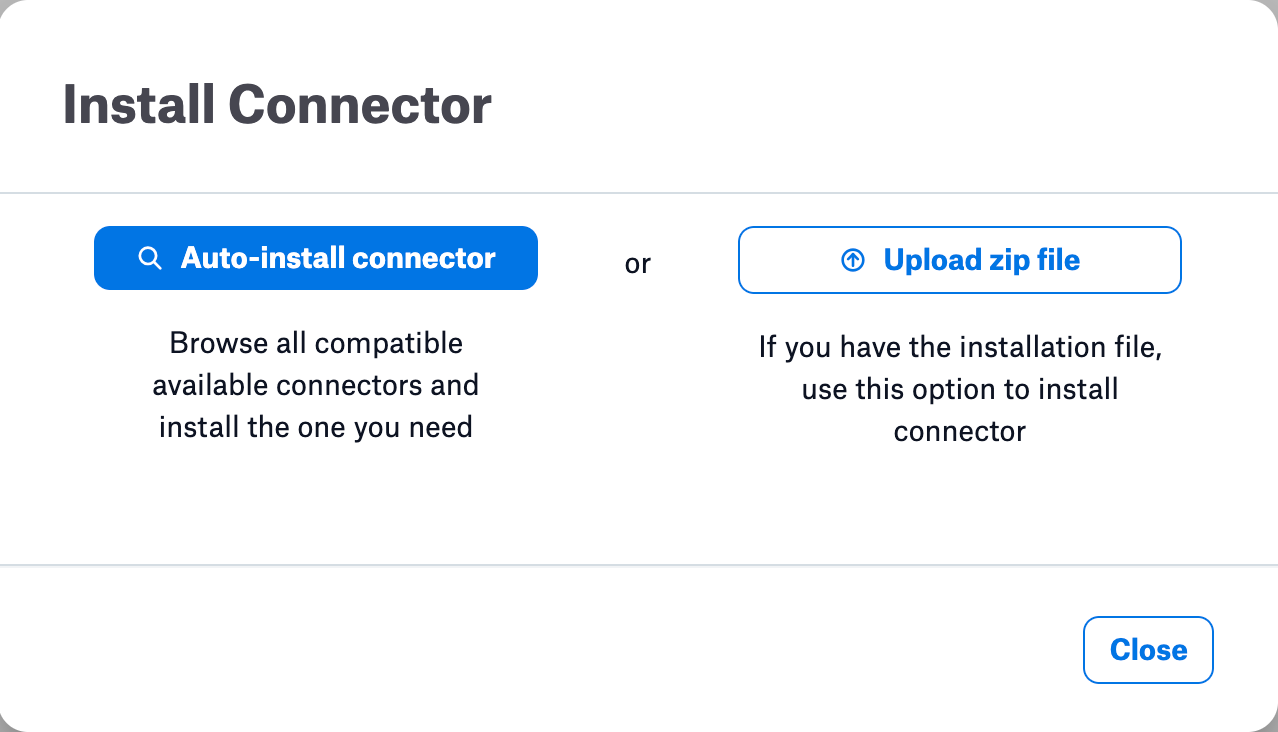
Task: Dismiss the dialog using Close
Action: 1147,650
